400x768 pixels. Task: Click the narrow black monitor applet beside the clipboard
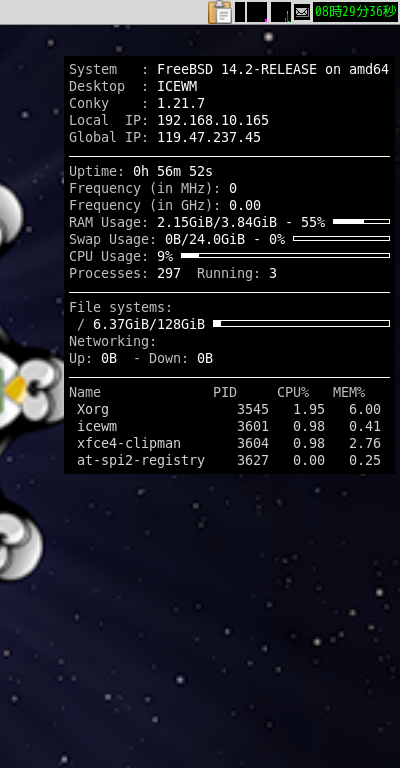[x=240, y=12]
